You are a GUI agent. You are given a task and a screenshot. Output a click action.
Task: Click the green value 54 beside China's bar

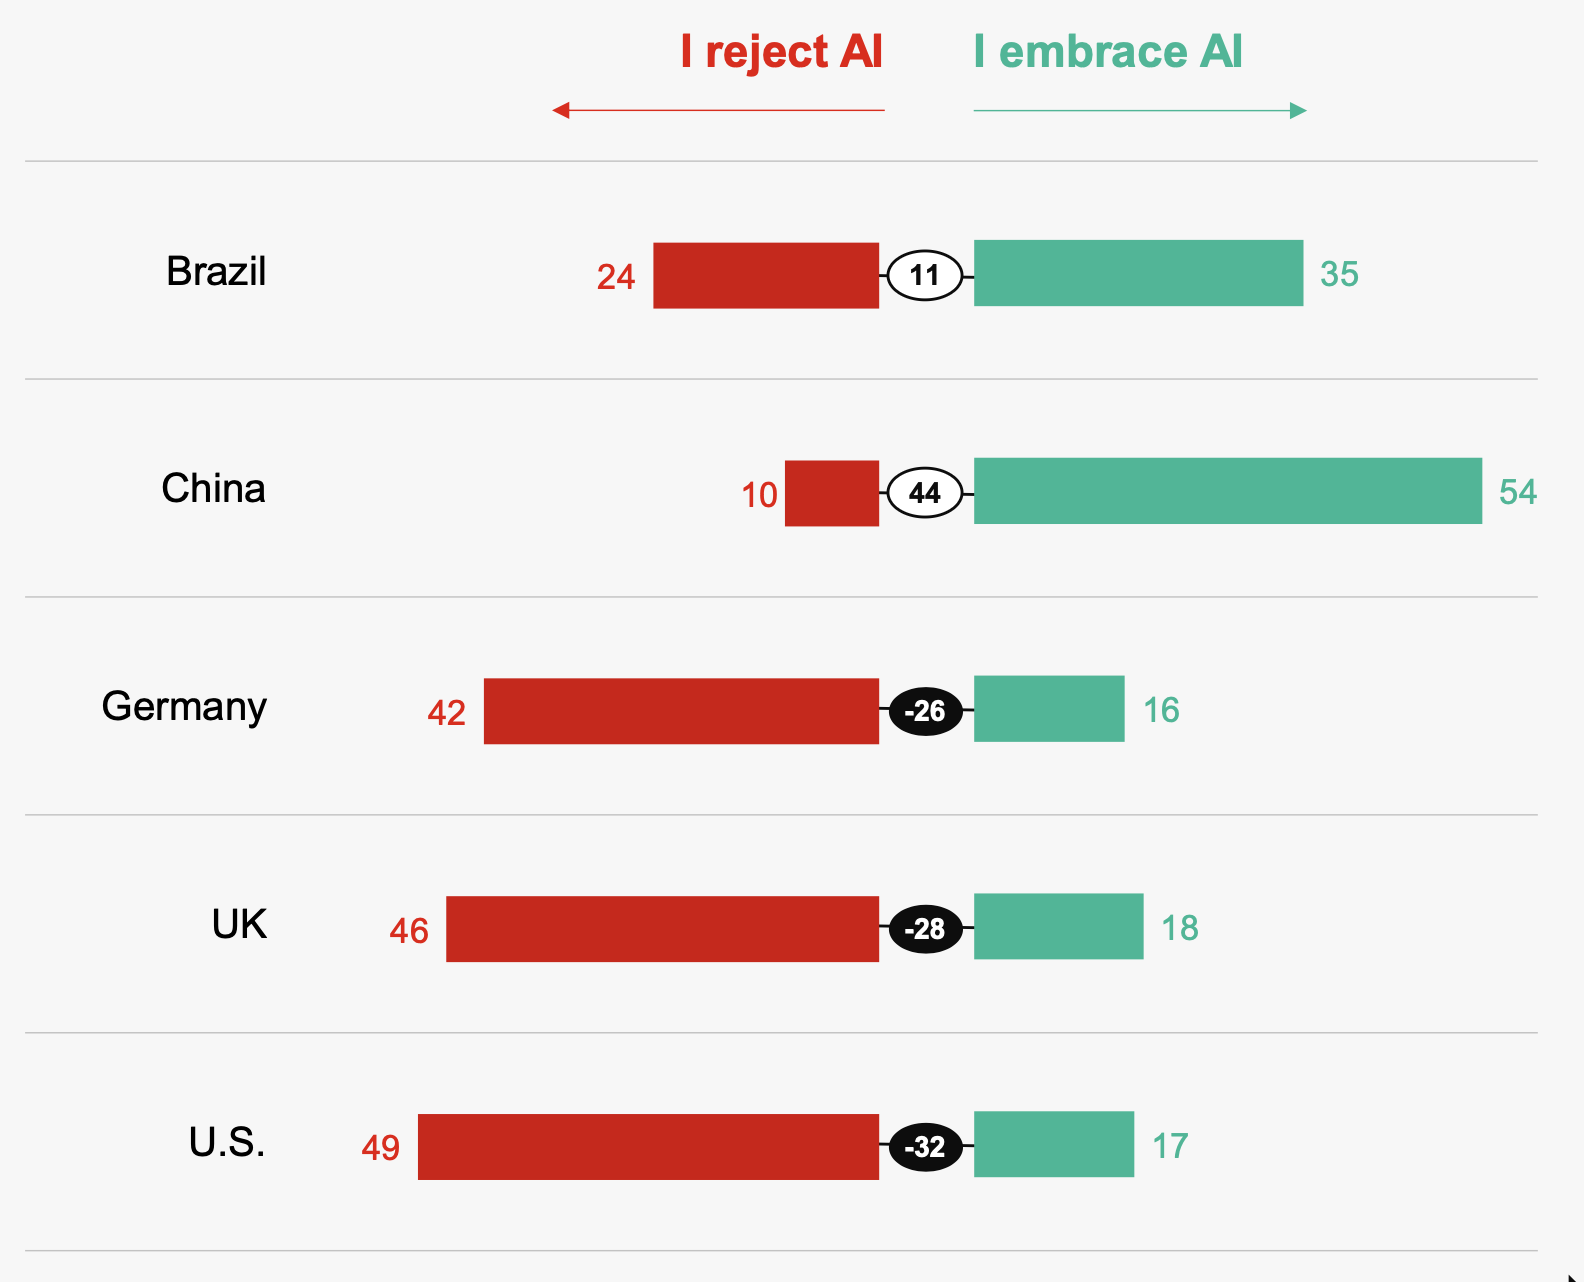(1517, 492)
